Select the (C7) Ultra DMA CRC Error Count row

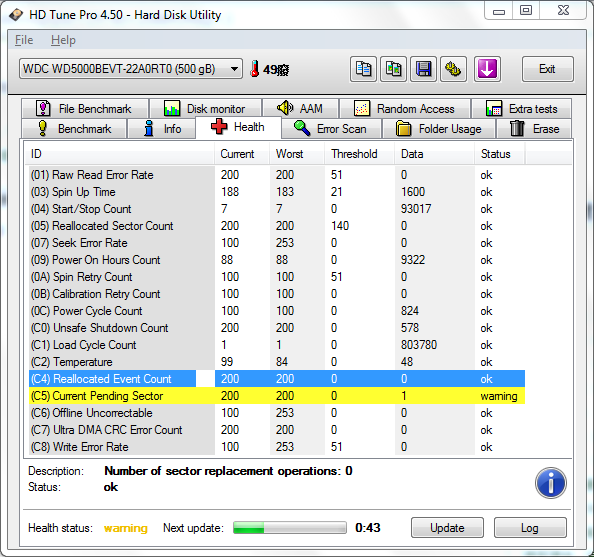pyautogui.click(x=277, y=430)
